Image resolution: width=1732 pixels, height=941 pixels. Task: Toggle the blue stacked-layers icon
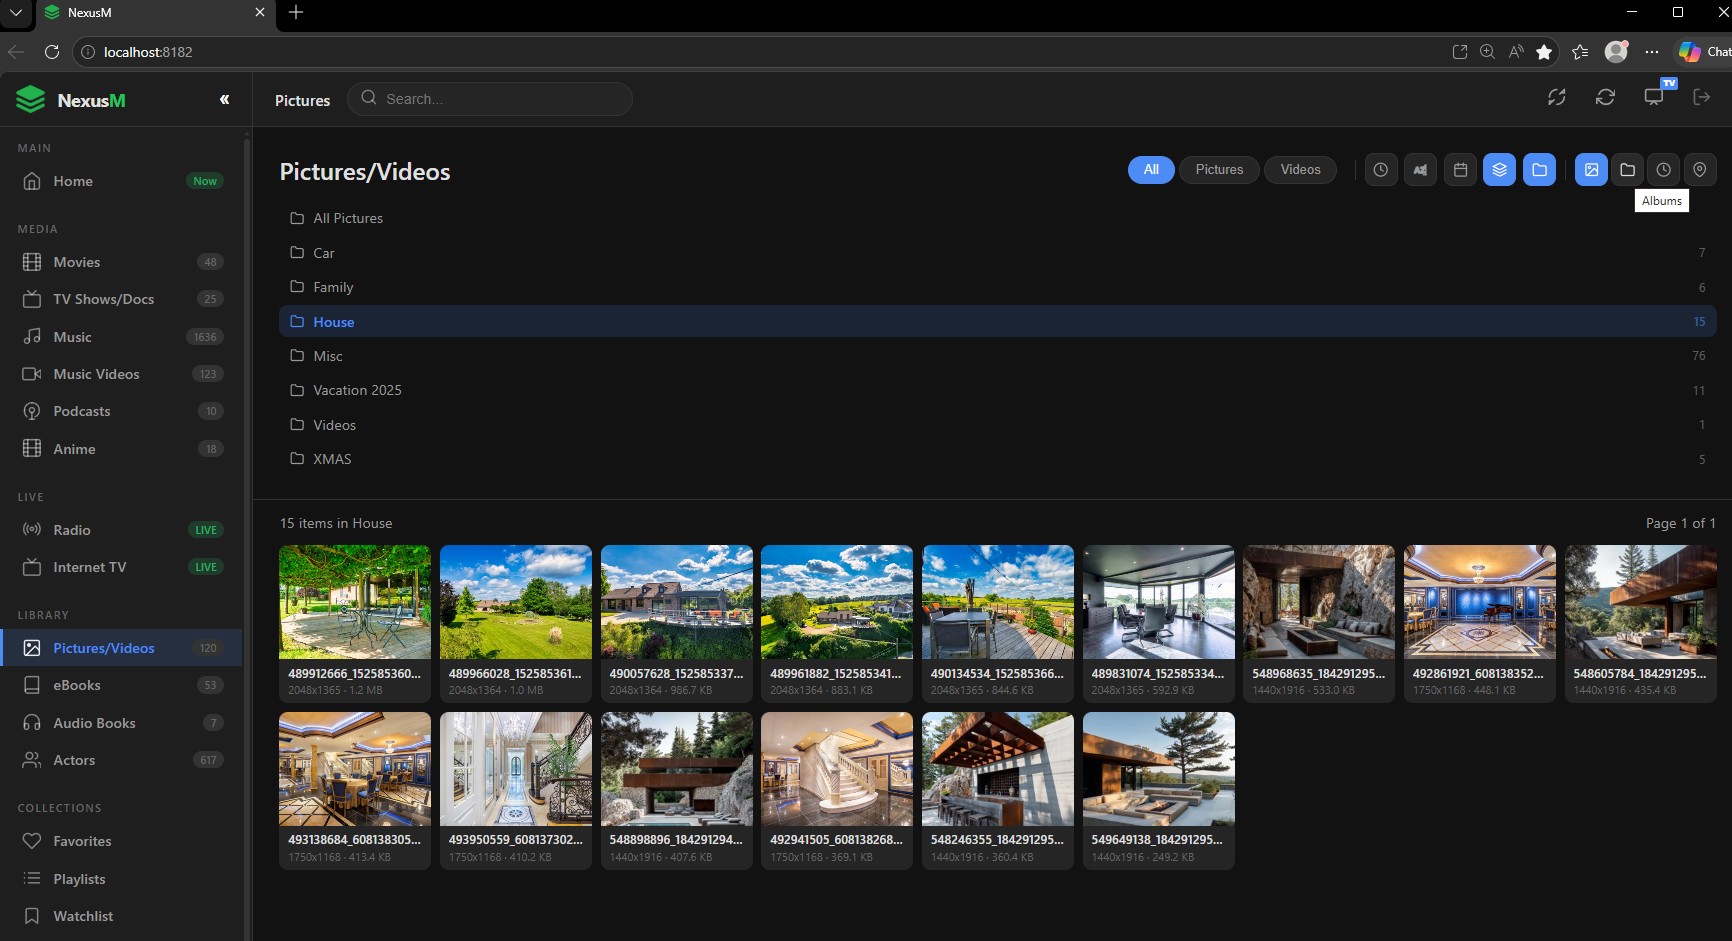point(1499,170)
